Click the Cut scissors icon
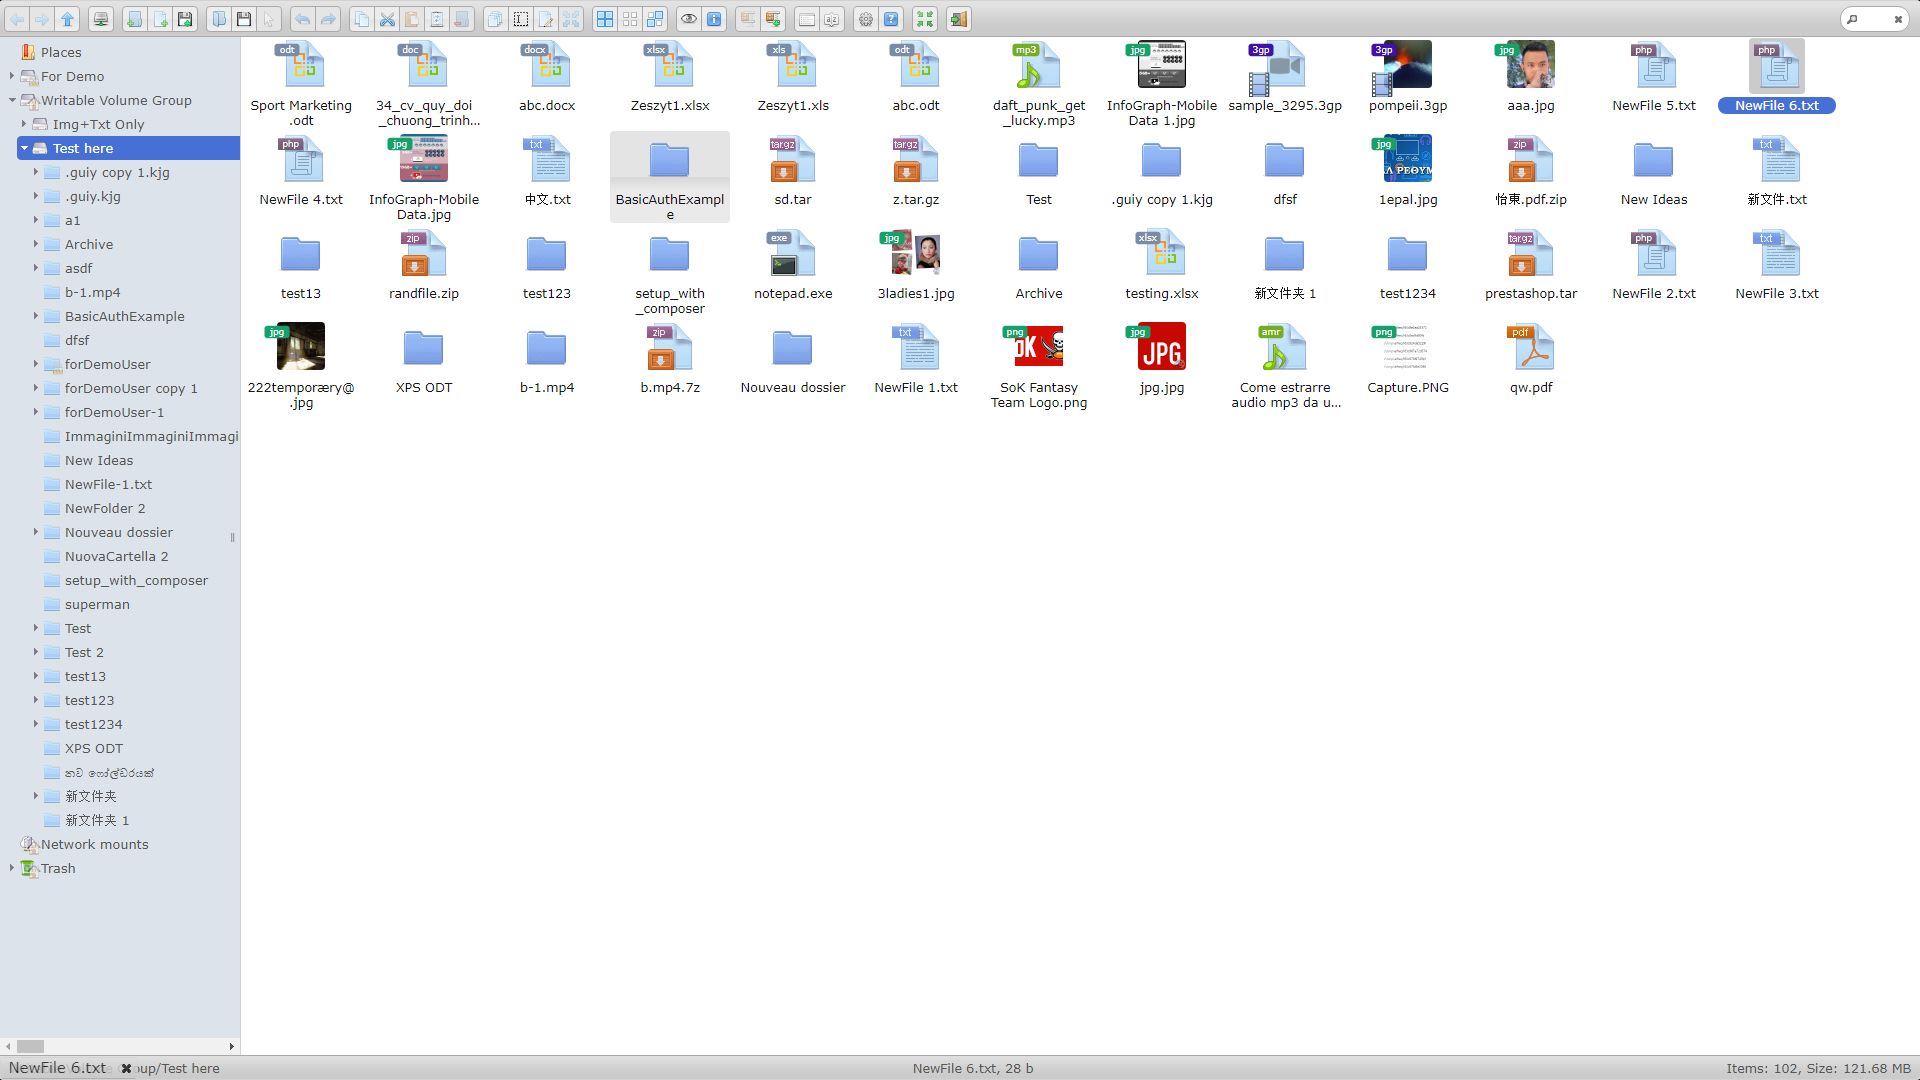 [x=387, y=19]
